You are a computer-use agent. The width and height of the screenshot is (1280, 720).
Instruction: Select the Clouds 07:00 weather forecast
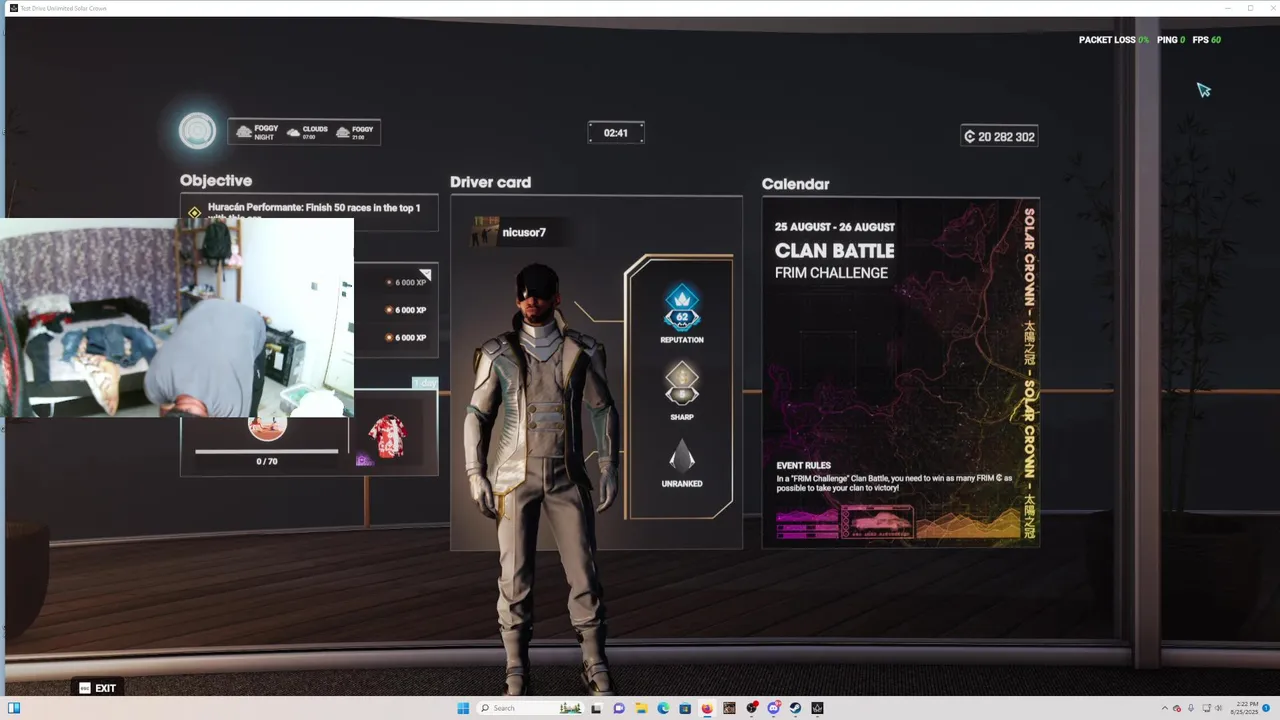[x=307, y=132]
